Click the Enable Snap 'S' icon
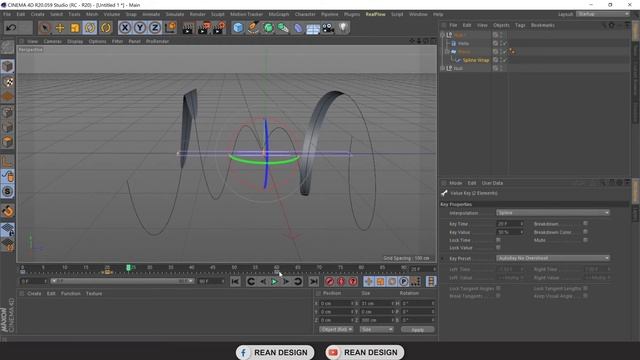640x360 pixels. point(7,191)
